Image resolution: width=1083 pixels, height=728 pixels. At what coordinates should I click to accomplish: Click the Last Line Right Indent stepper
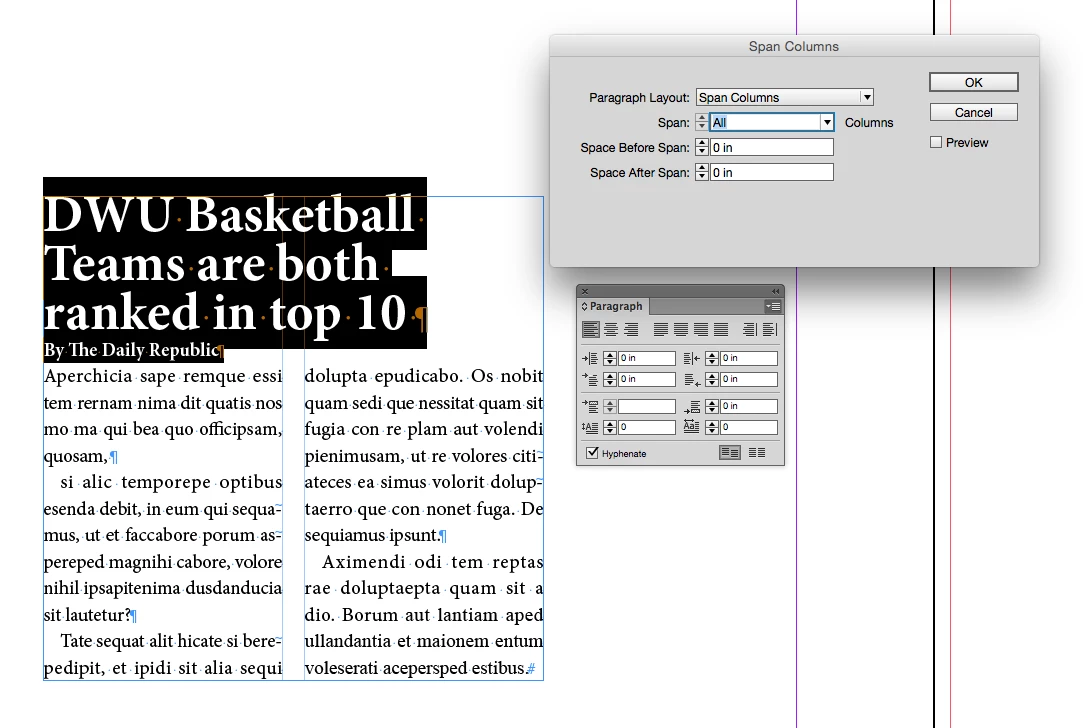pyautogui.click(x=712, y=379)
